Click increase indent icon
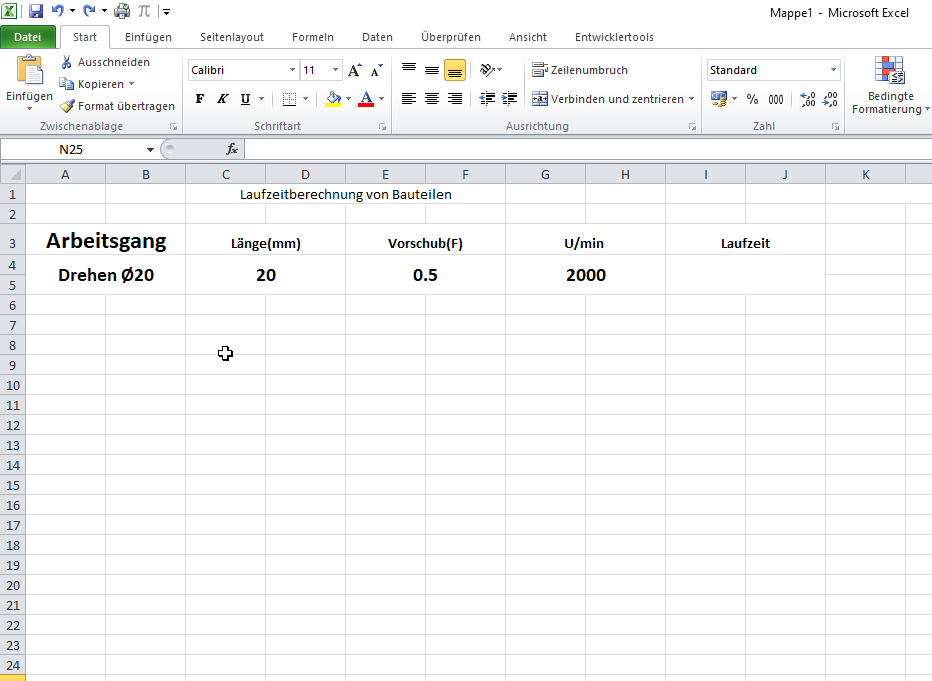This screenshot has width=932, height=681. pos(509,99)
